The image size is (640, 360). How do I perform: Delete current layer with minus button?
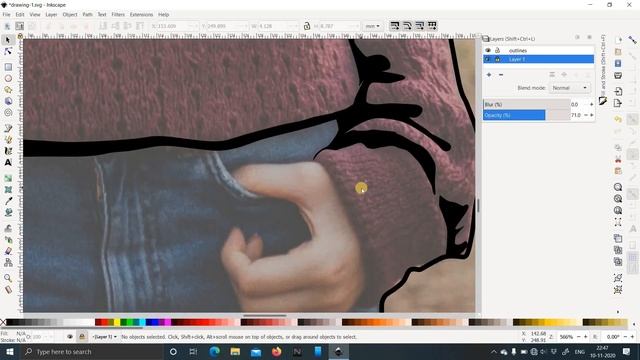[x=501, y=75]
